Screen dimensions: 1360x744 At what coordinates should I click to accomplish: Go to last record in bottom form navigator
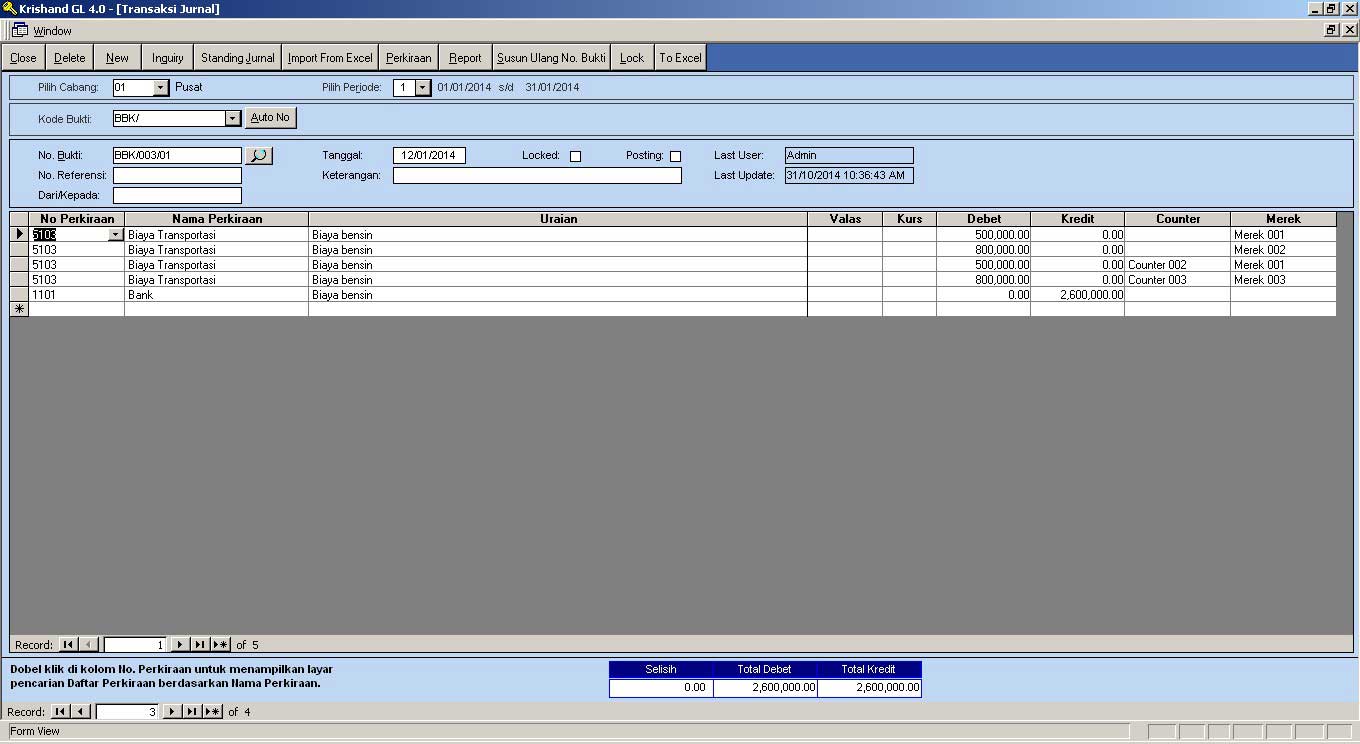coord(192,712)
